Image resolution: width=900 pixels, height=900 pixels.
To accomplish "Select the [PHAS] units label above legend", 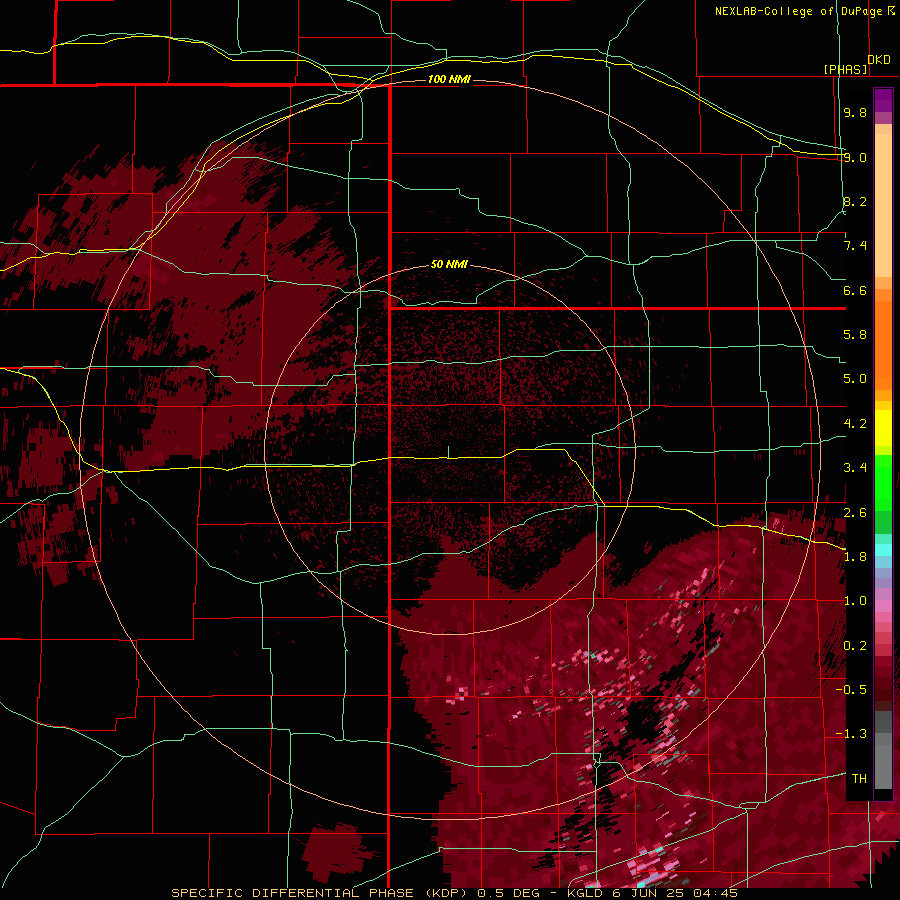I will [845, 69].
